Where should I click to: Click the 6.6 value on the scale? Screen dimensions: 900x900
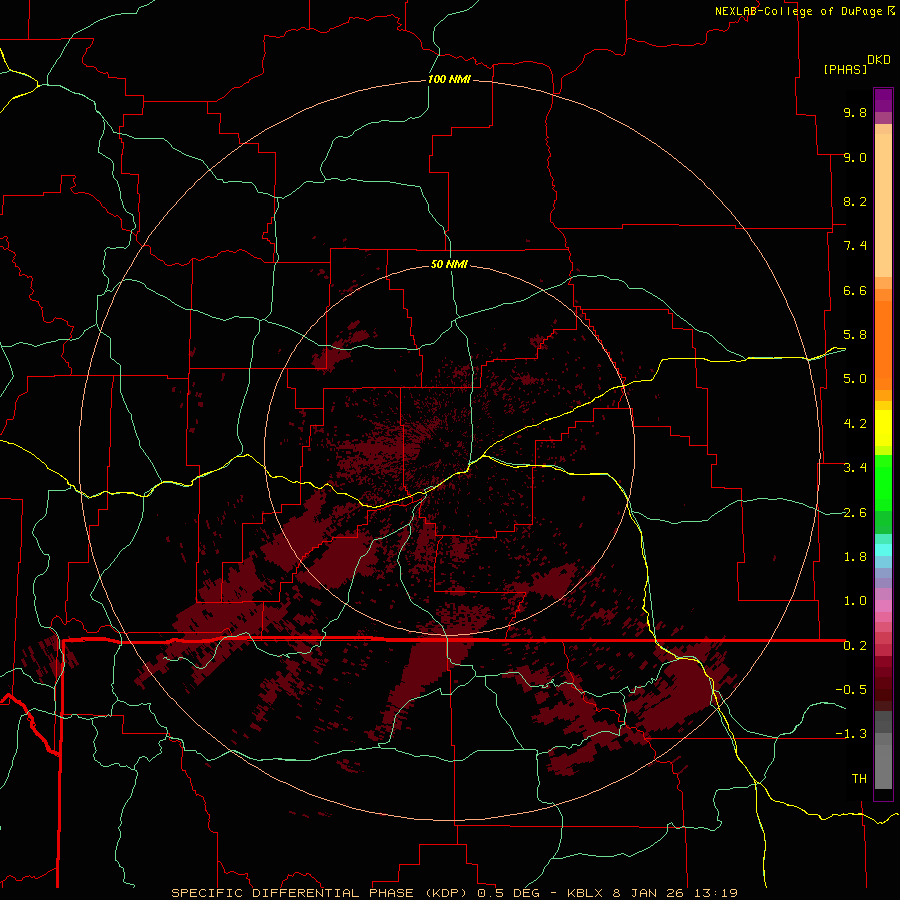(855, 290)
